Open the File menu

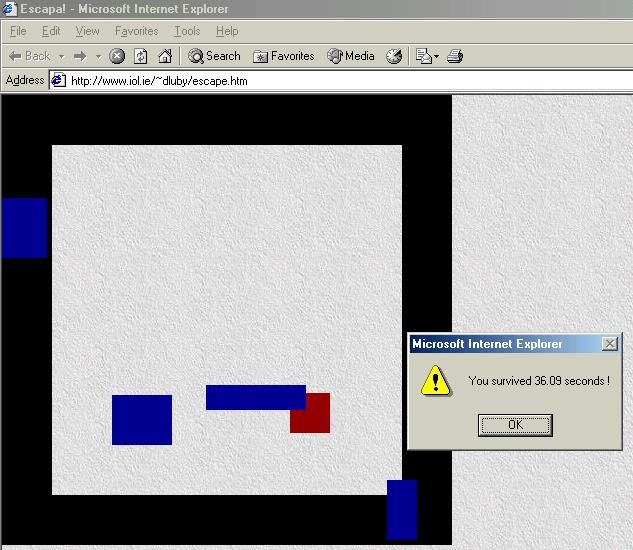coord(18,31)
